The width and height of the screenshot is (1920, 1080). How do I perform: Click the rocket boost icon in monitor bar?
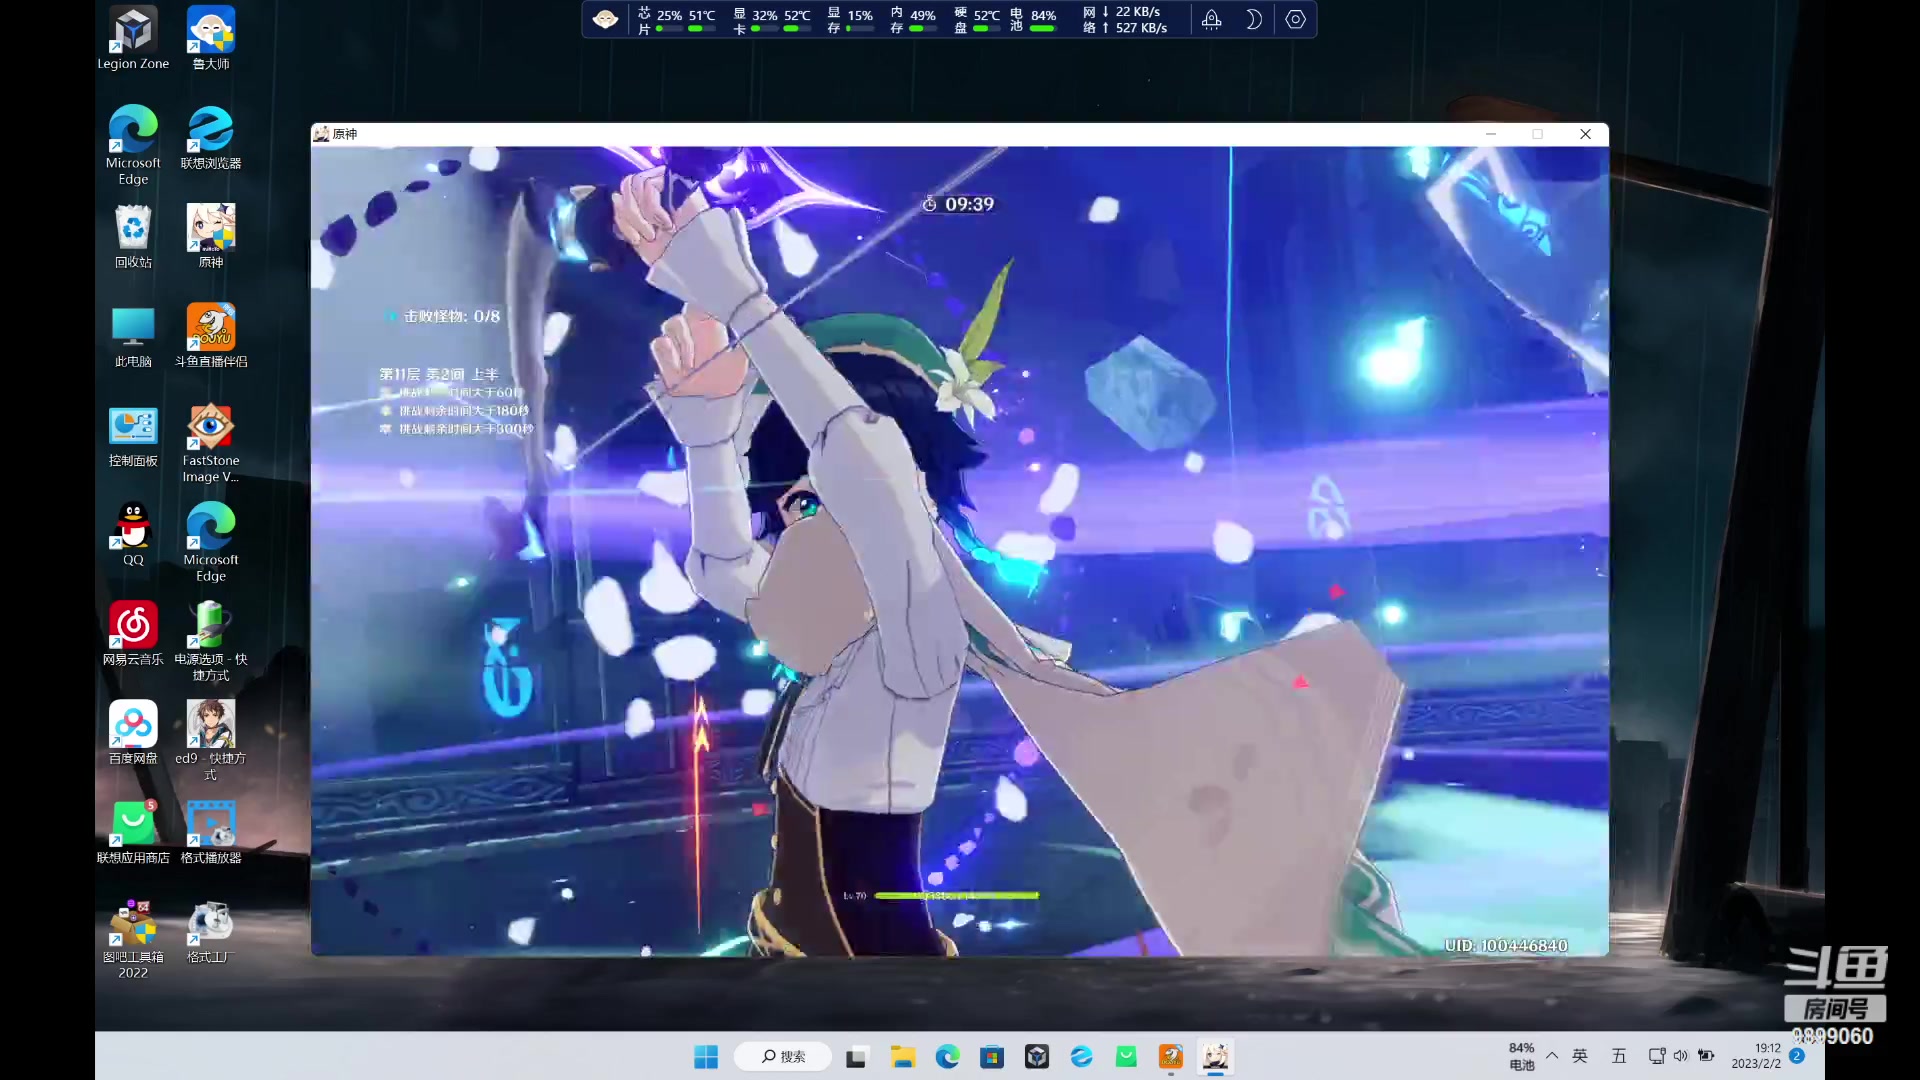coord(1211,19)
